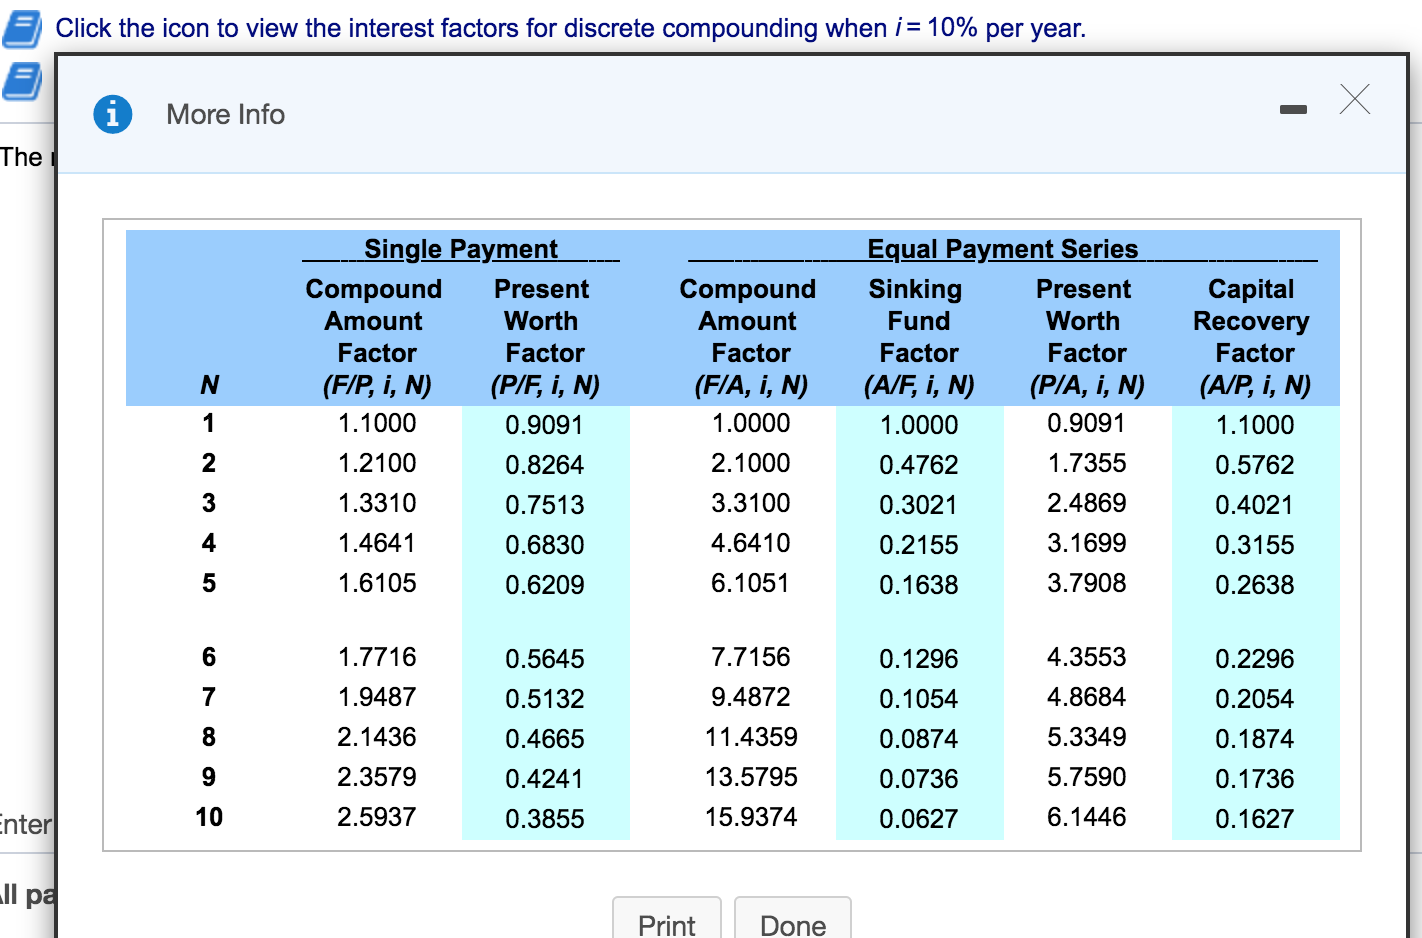Select the value 3.3100
The image size is (1422, 938).
751,503
